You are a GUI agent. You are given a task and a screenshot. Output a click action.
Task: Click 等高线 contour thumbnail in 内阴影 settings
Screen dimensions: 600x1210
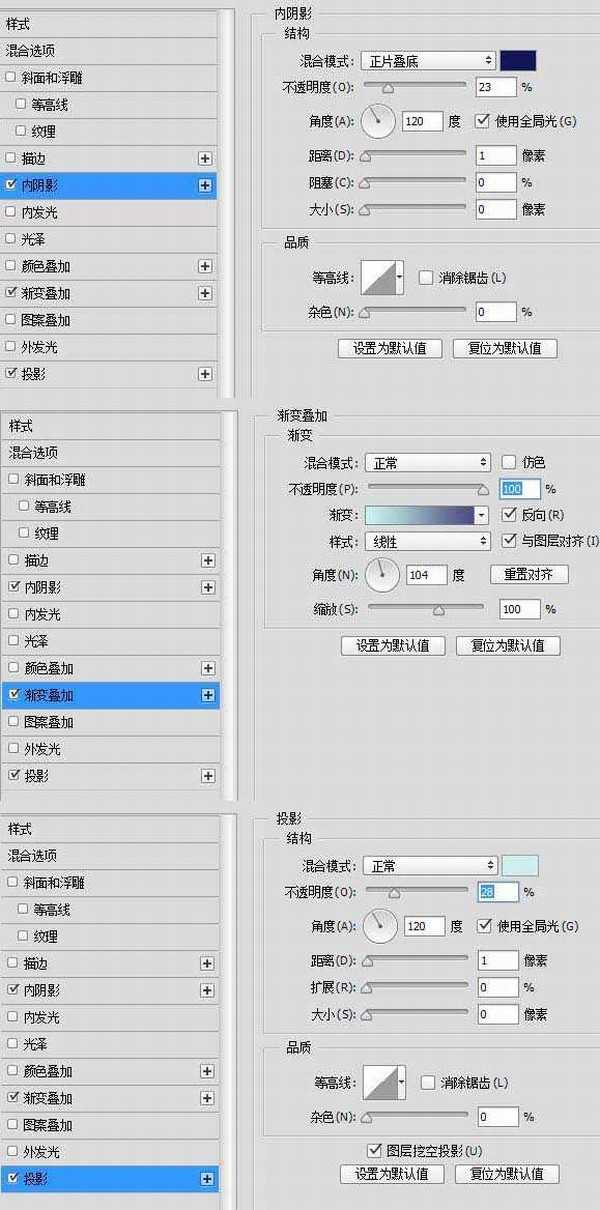click(377, 278)
